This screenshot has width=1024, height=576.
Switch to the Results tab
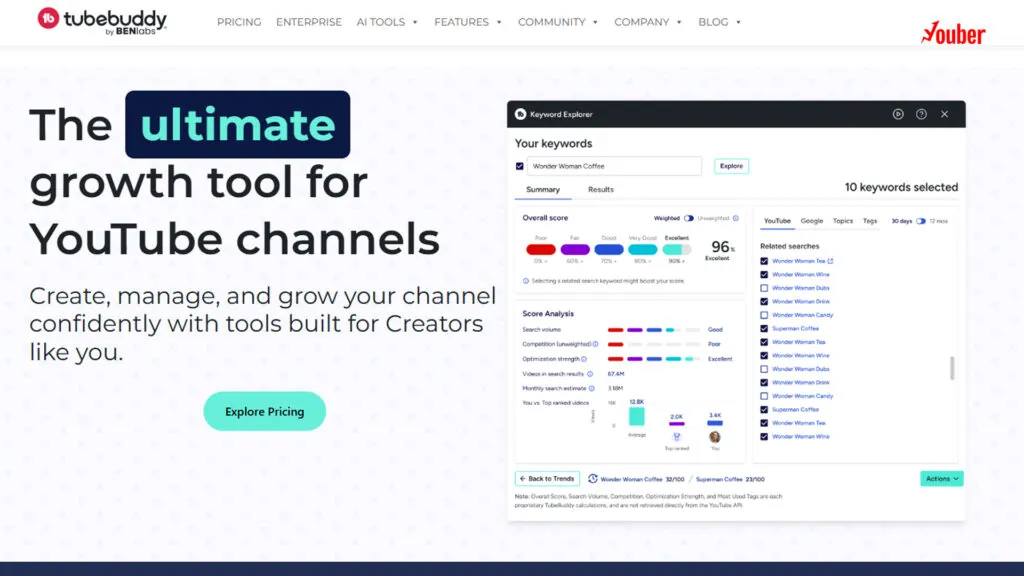coord(601,189)
